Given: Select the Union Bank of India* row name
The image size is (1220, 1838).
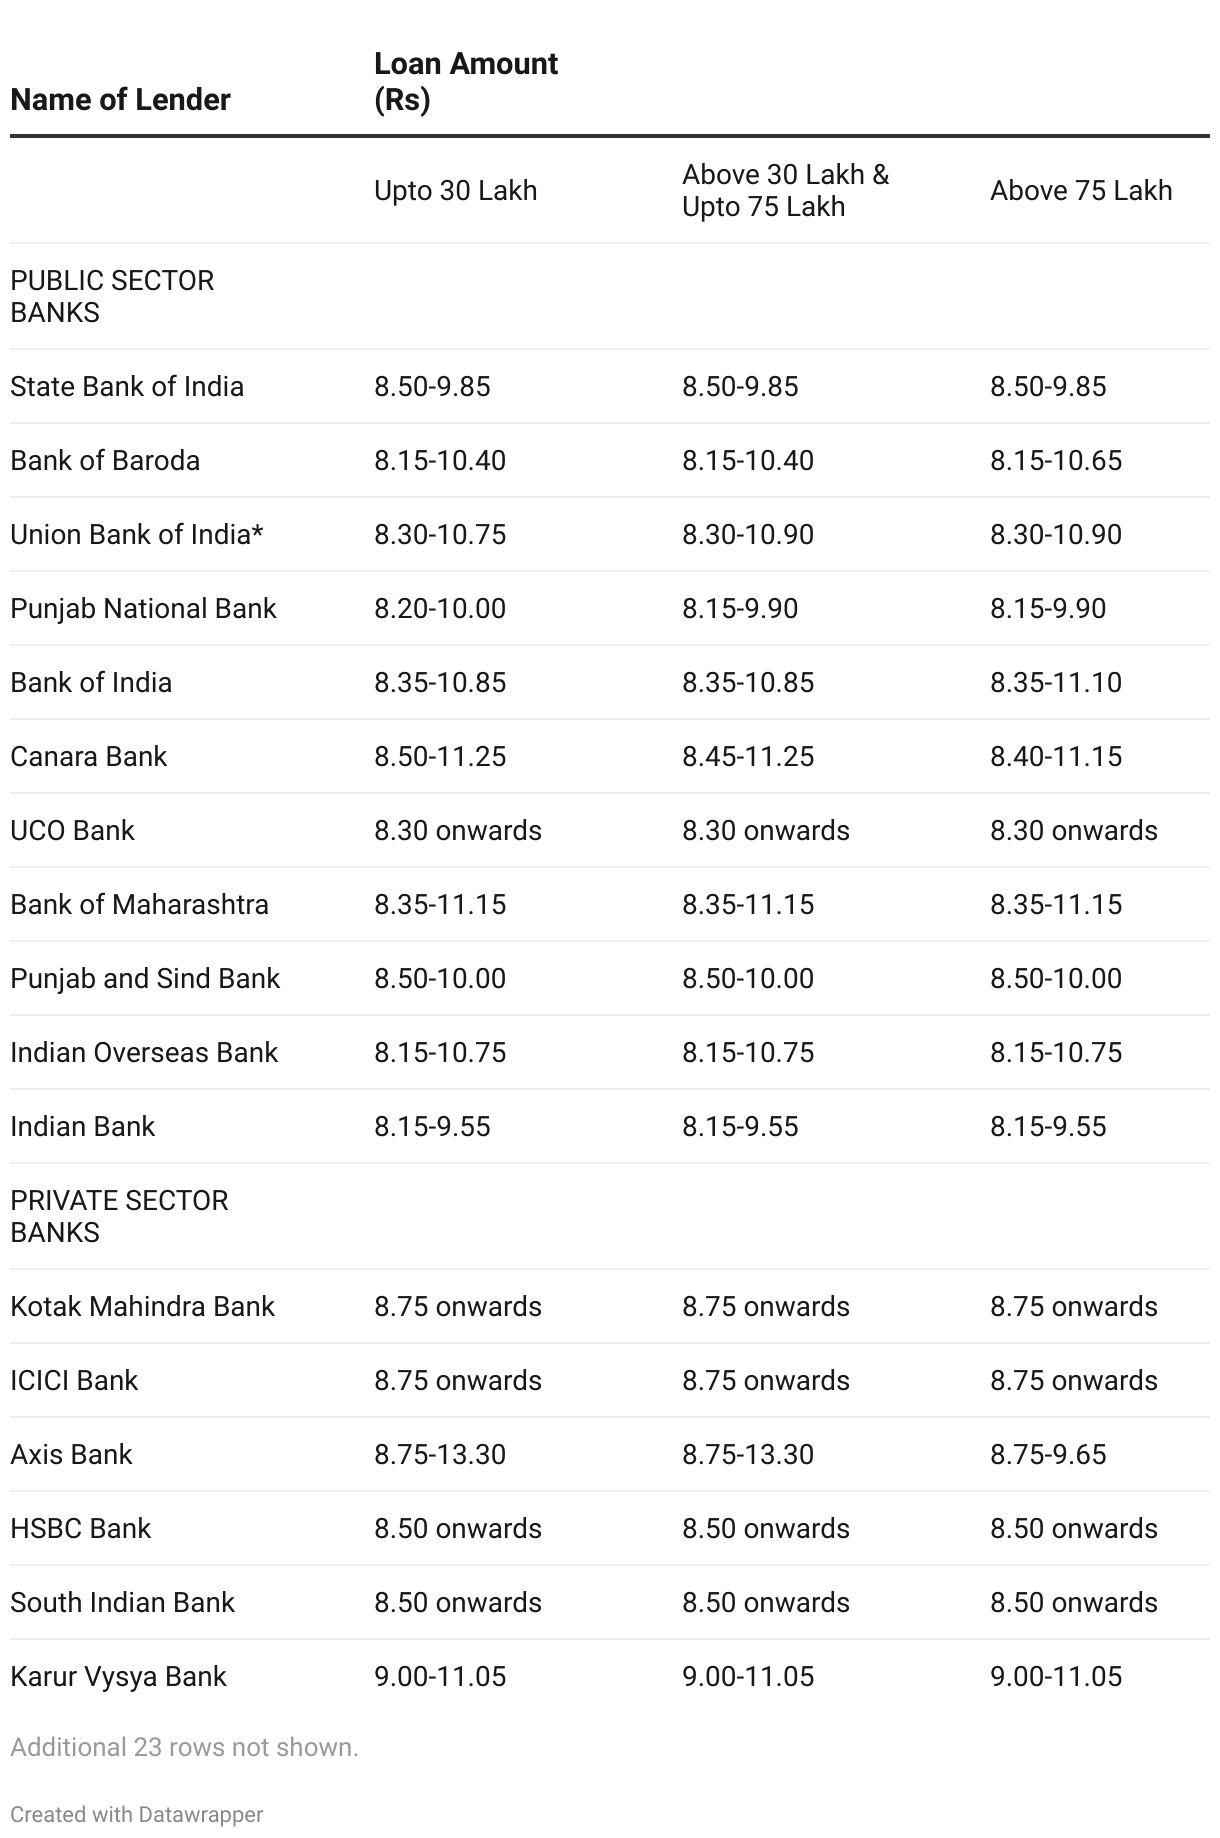Looking at the screenshot, I should (x=137, y=535).
